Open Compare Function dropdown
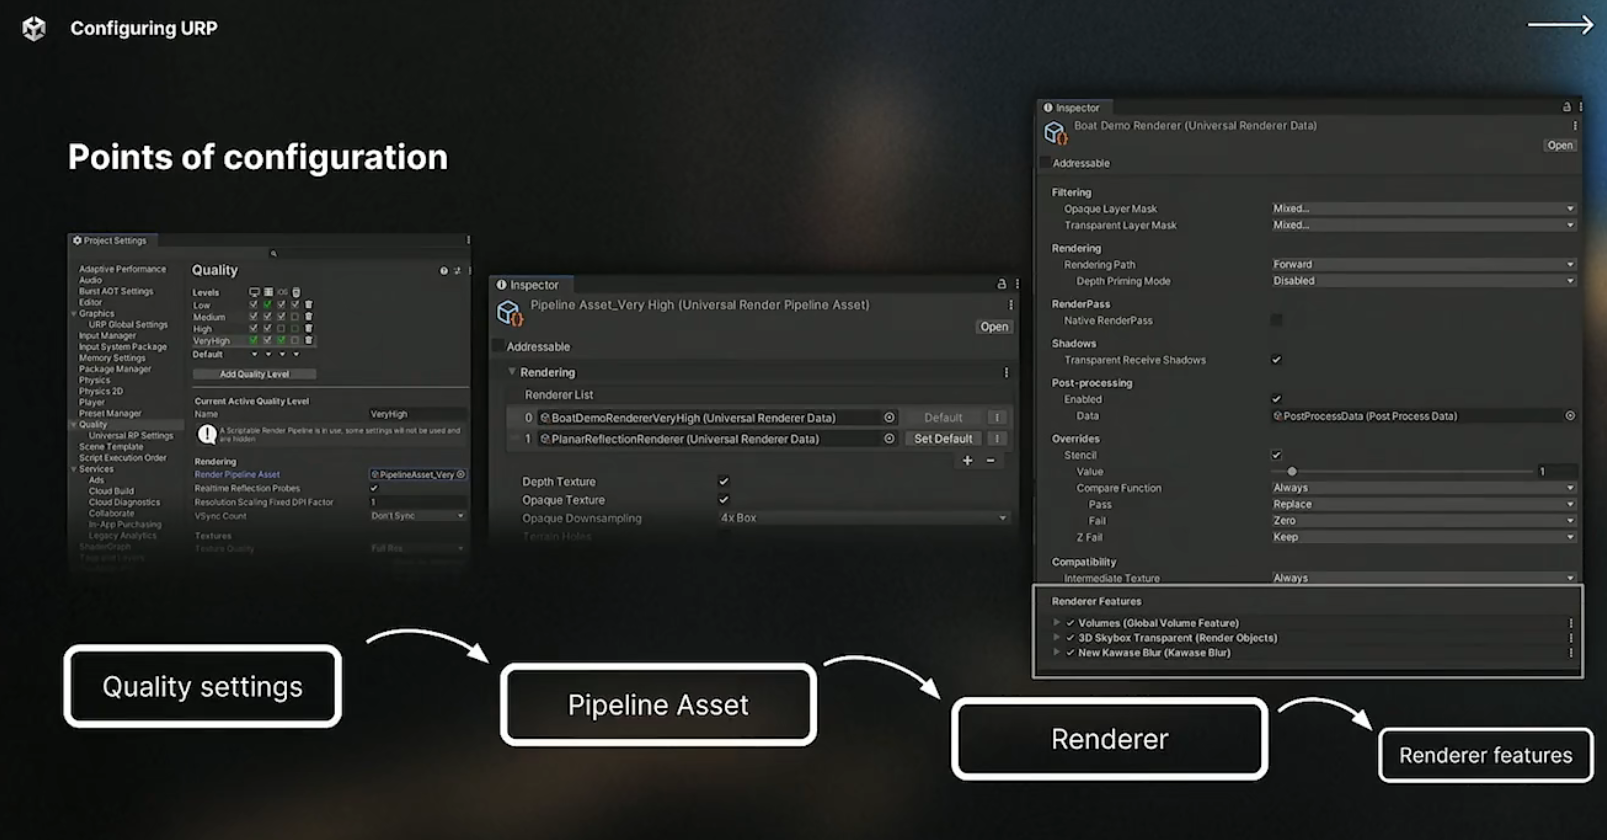Image resolution: width=1607 pixels, height=840 pixels. tap(1423, 488)
